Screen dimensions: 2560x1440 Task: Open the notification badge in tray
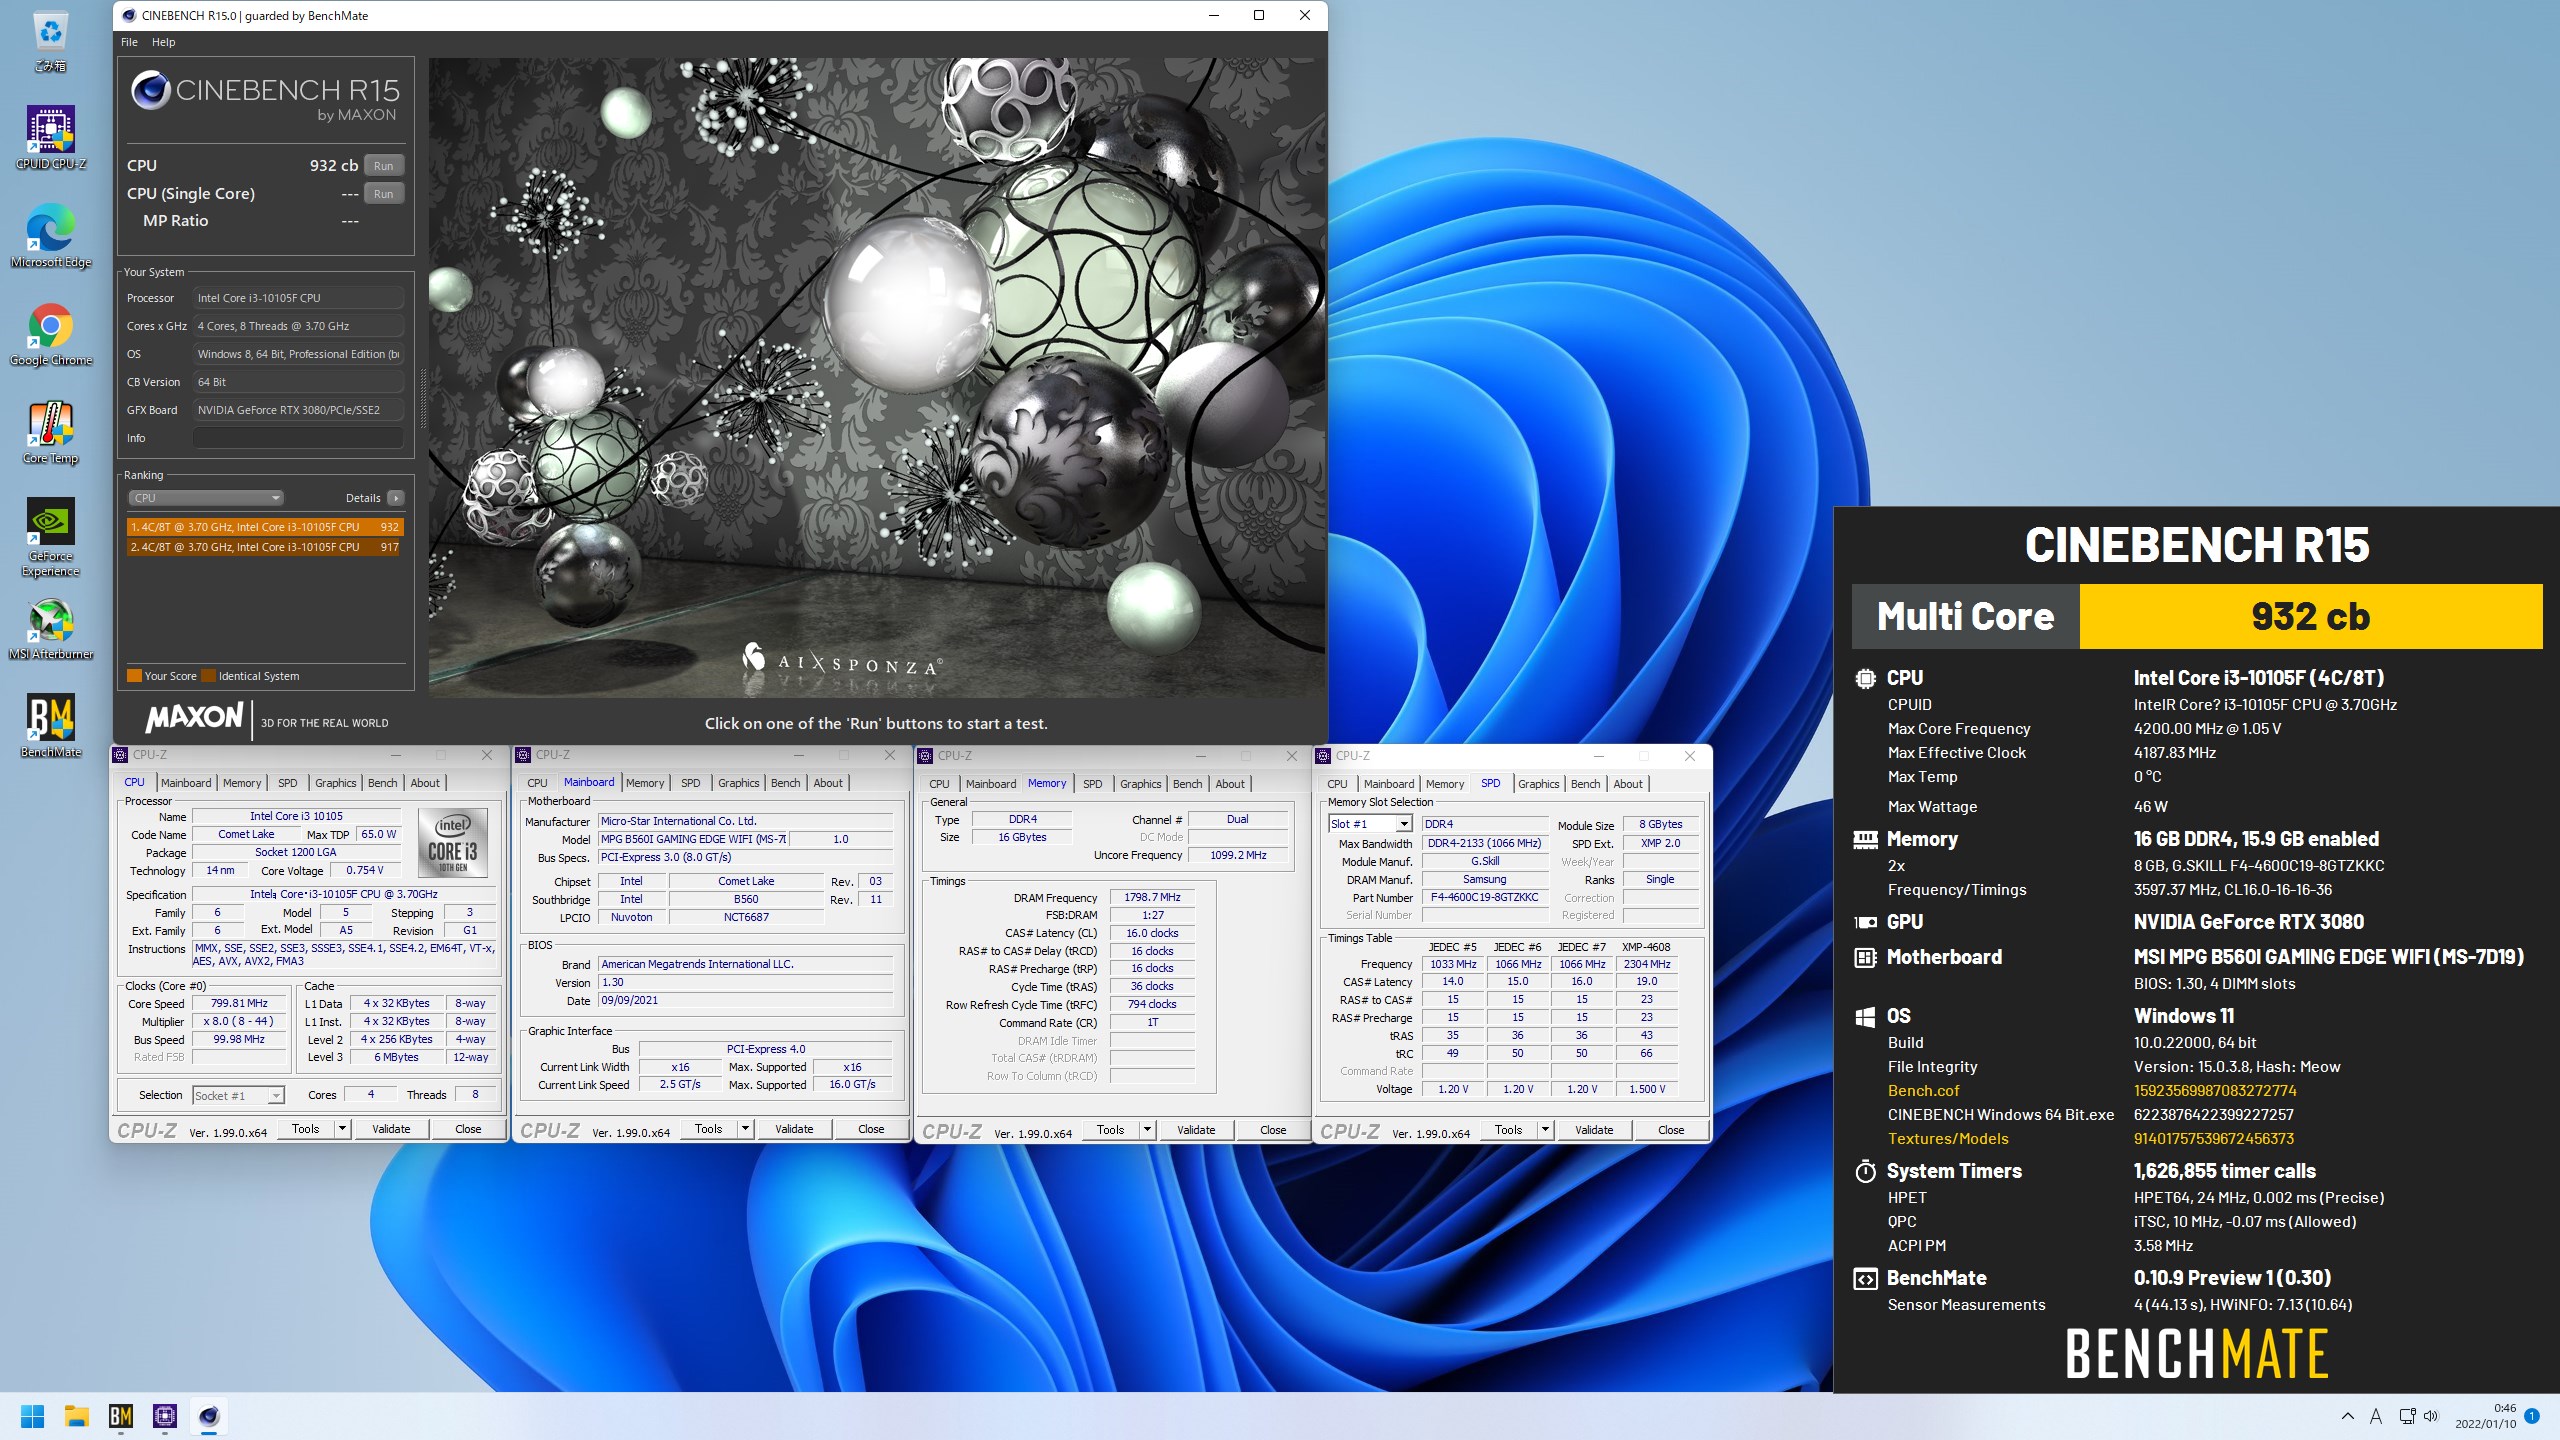(2532, 1416)
